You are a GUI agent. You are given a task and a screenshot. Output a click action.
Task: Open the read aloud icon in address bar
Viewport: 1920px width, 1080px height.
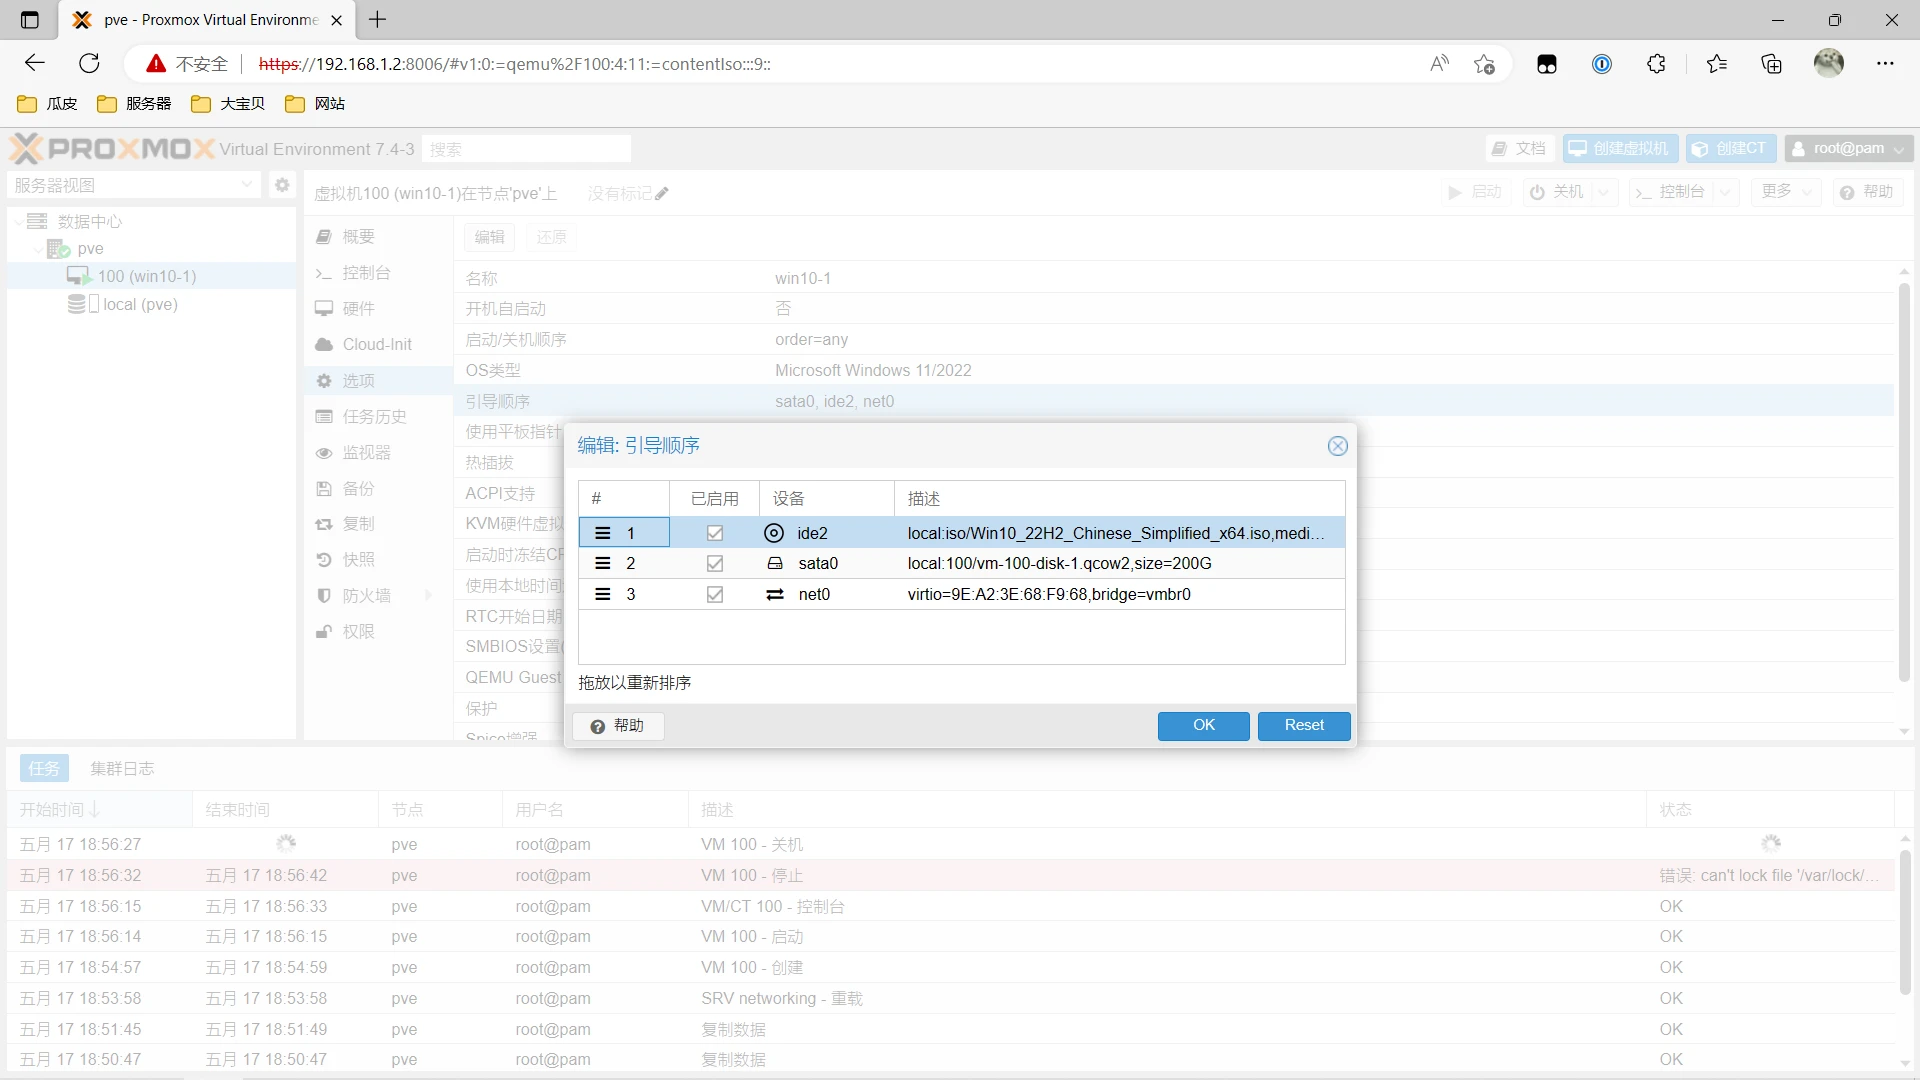(1439, 63)
